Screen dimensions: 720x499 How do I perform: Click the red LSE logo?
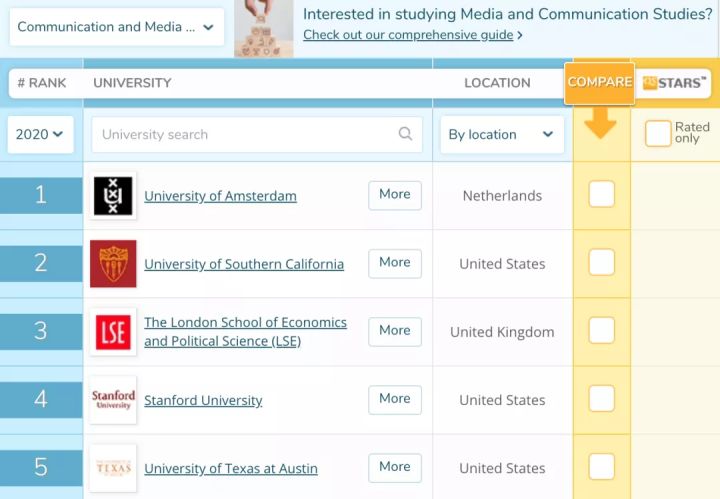[x=113, y=332]
